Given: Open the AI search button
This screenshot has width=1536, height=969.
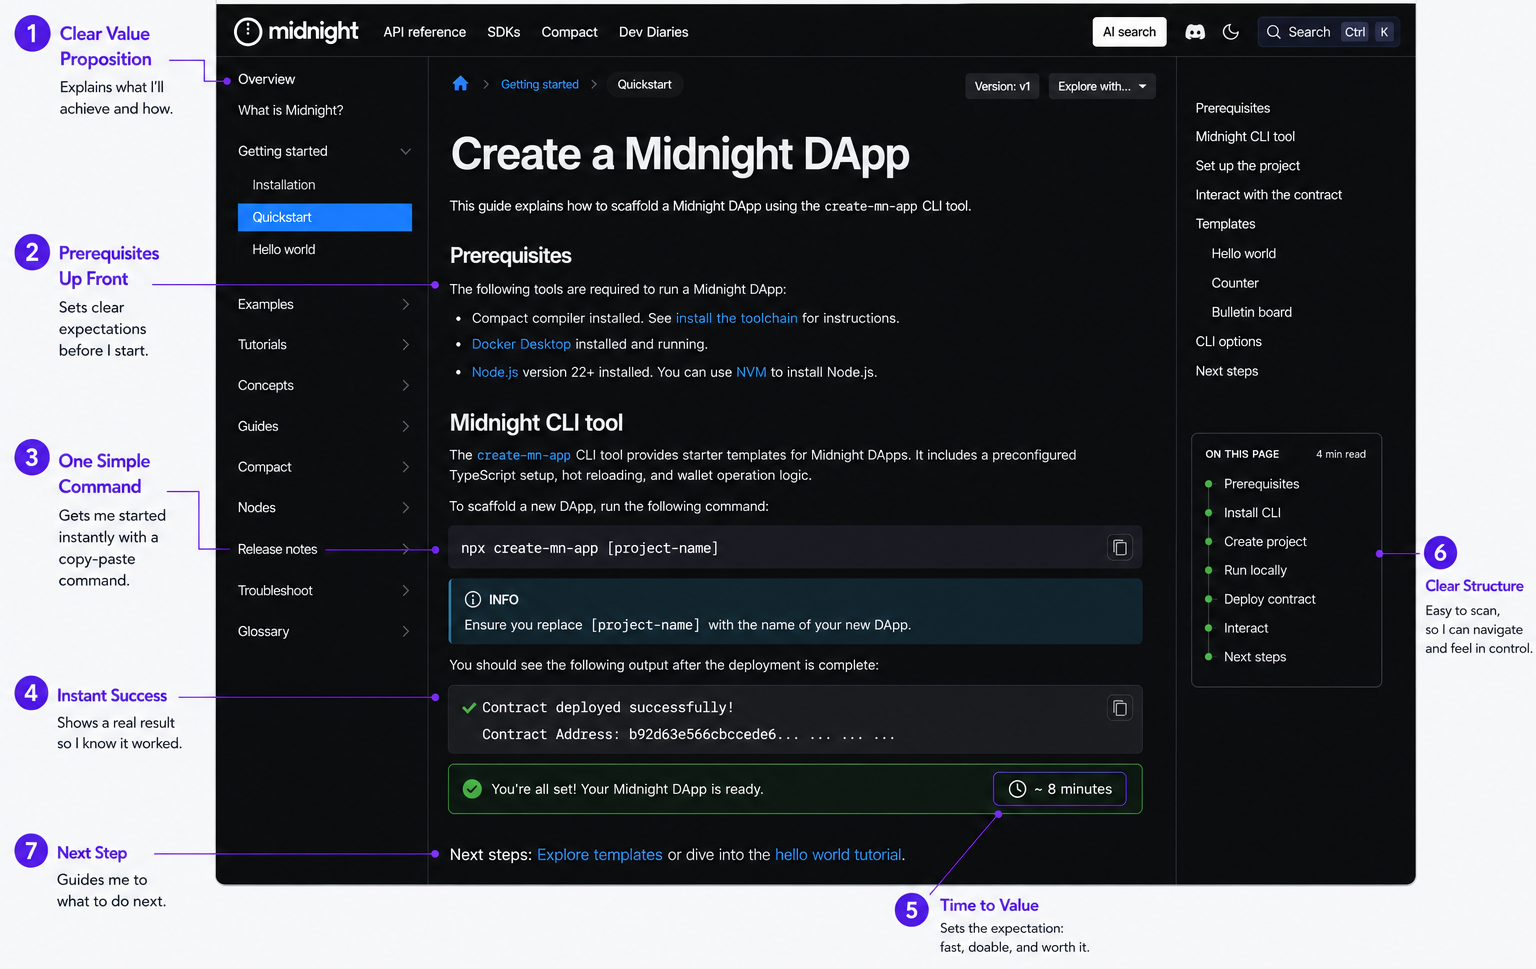Looking at the screenshot, I should click(1129, 32).
